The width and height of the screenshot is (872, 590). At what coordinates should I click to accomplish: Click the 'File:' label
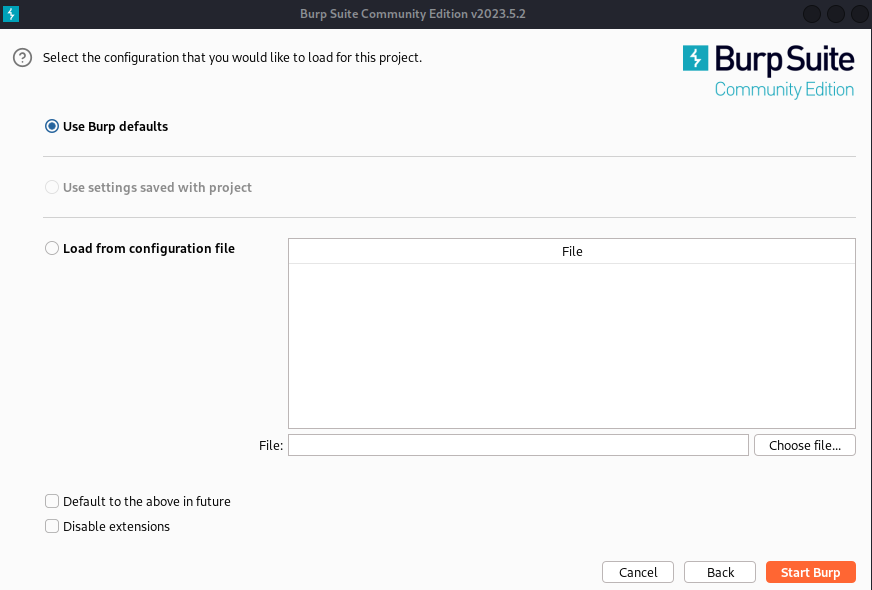tap(271, 445)
